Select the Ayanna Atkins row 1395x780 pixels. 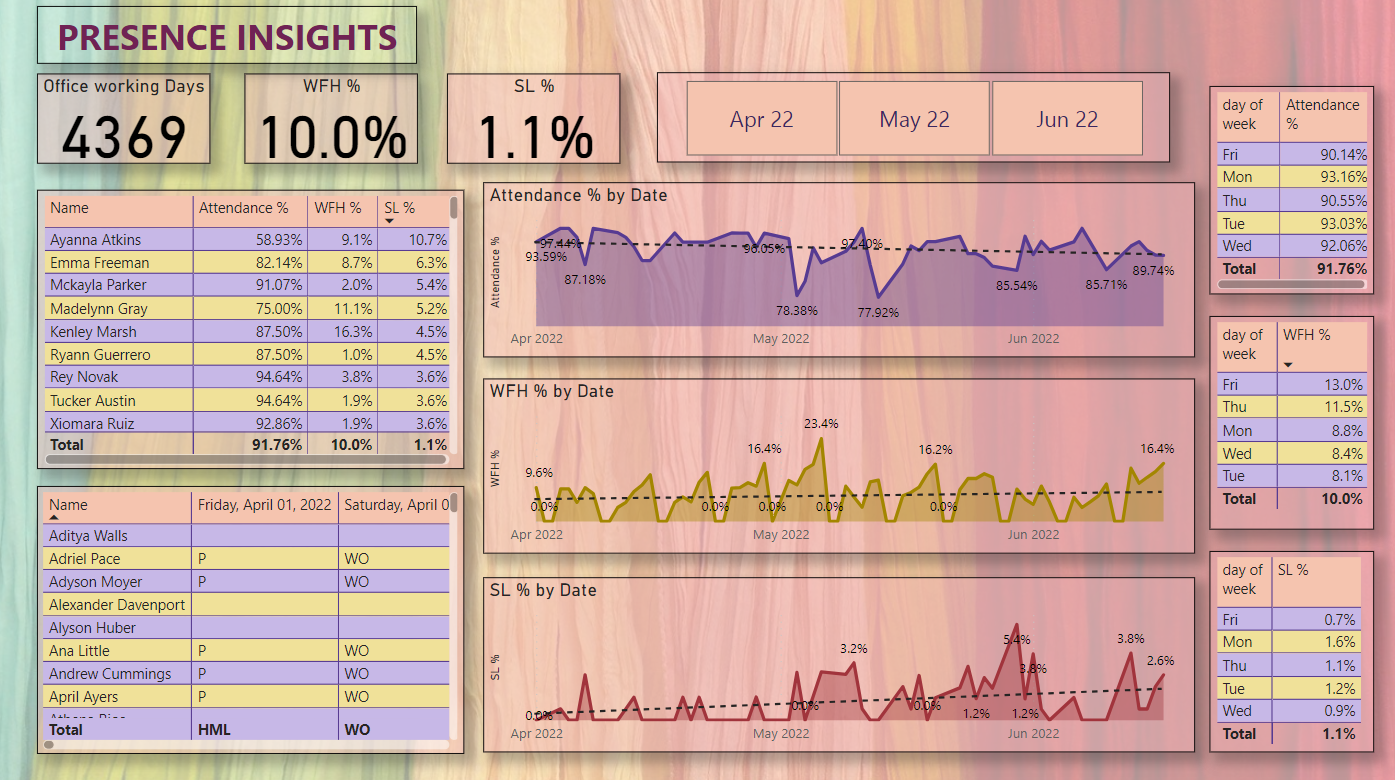click(95, 240)
